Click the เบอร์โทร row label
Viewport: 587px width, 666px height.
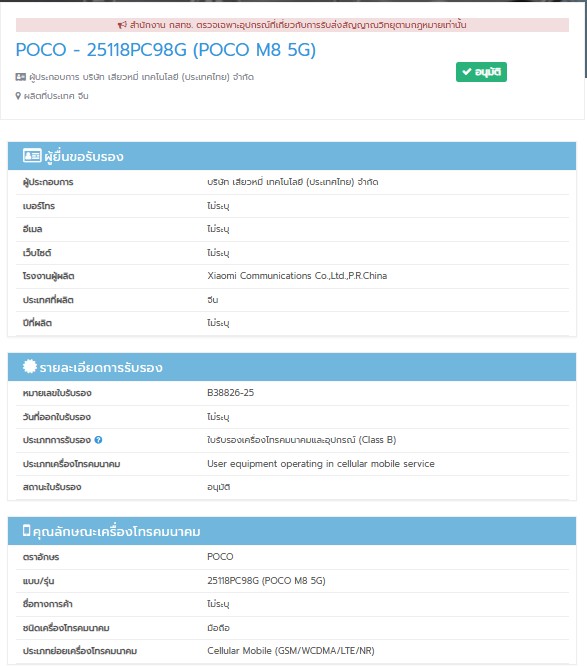point(39,206)
